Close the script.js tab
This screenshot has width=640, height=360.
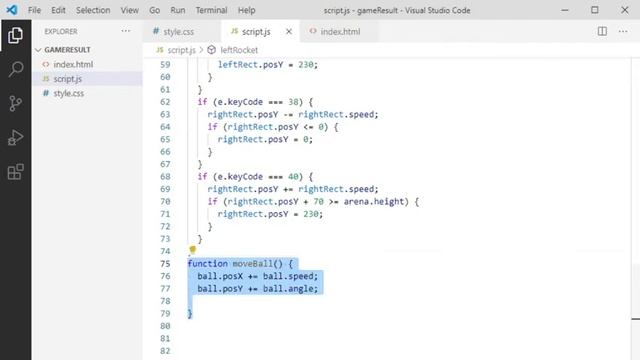(x=289, y=31)
